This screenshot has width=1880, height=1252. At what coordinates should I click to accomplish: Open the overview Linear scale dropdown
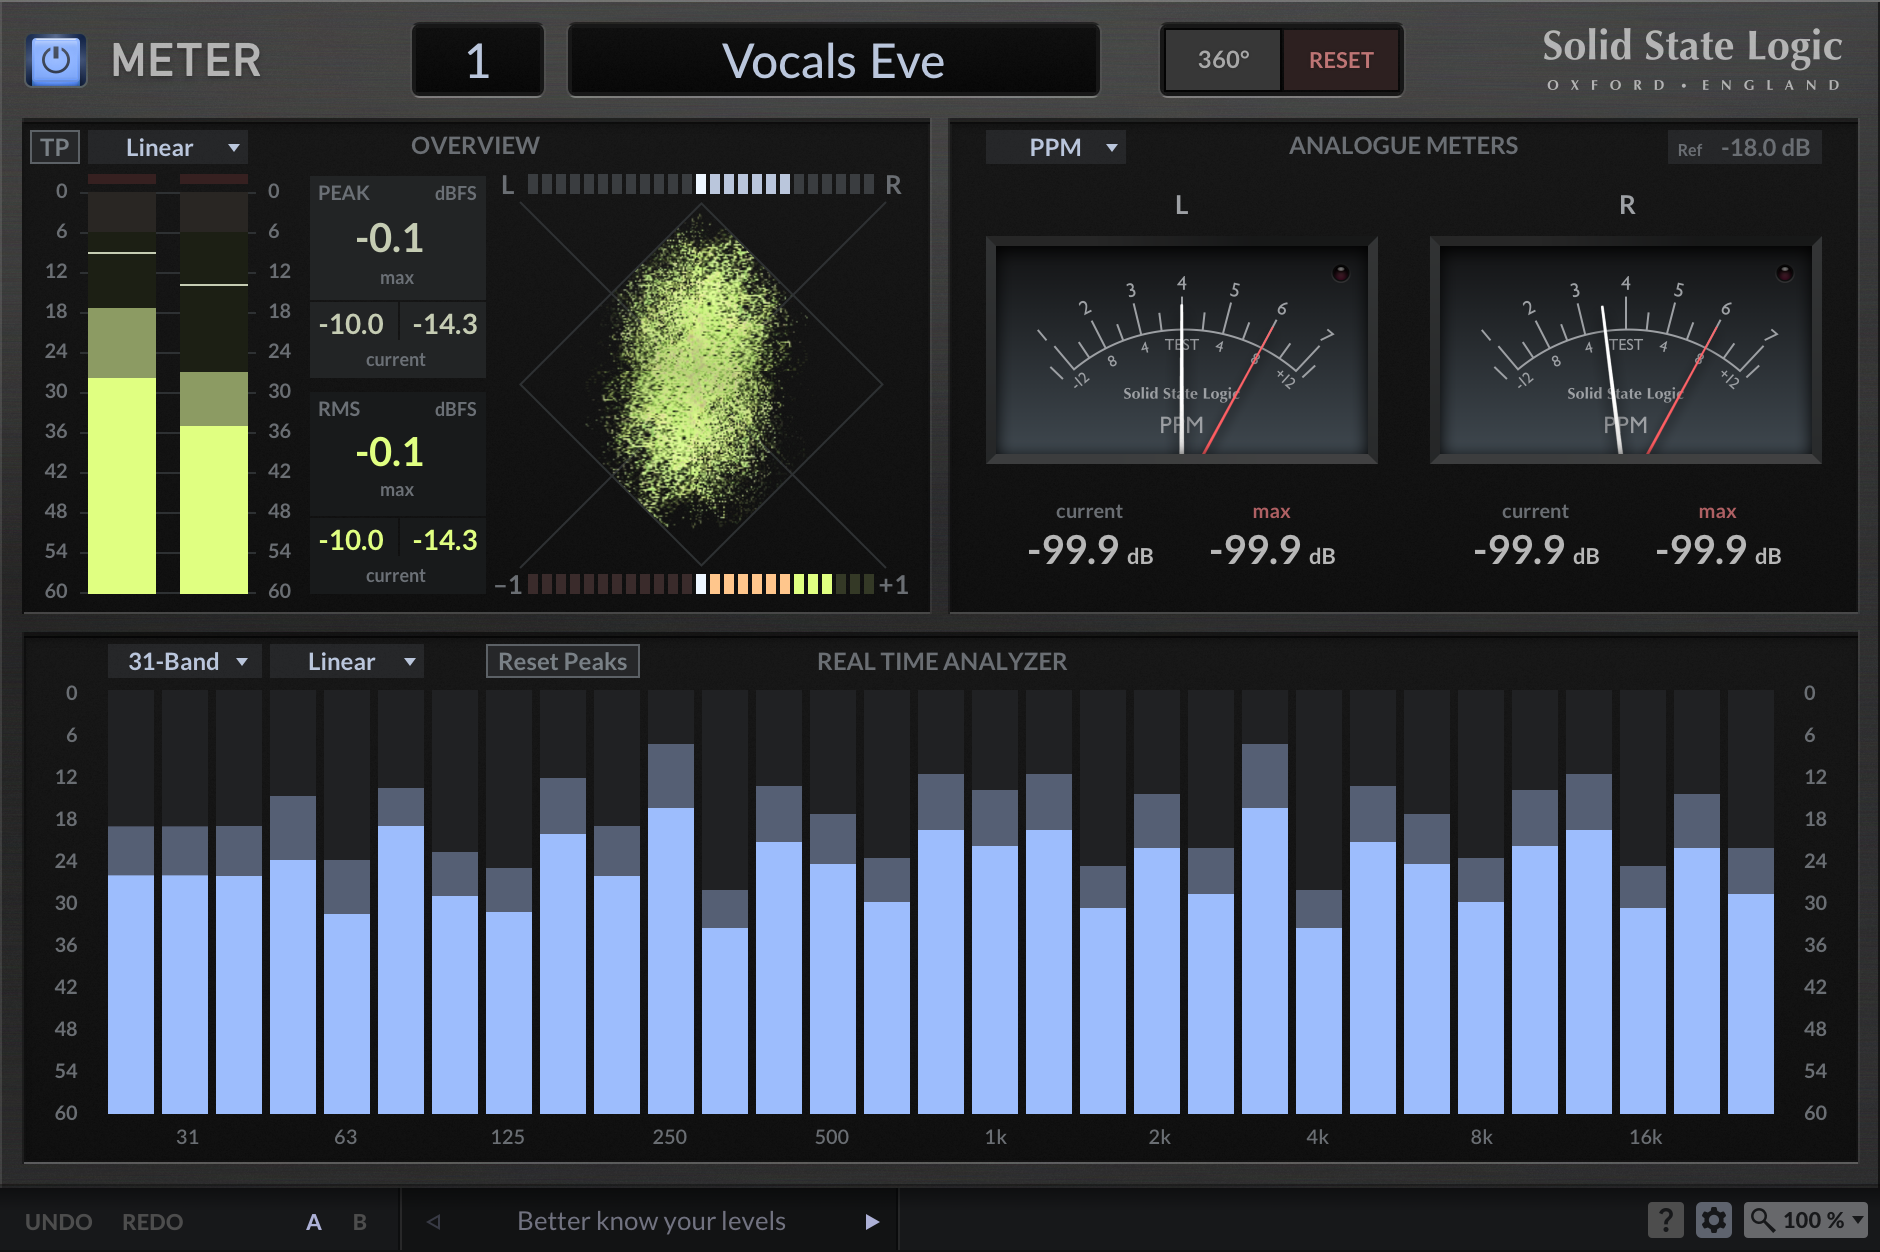pos(168,148)
